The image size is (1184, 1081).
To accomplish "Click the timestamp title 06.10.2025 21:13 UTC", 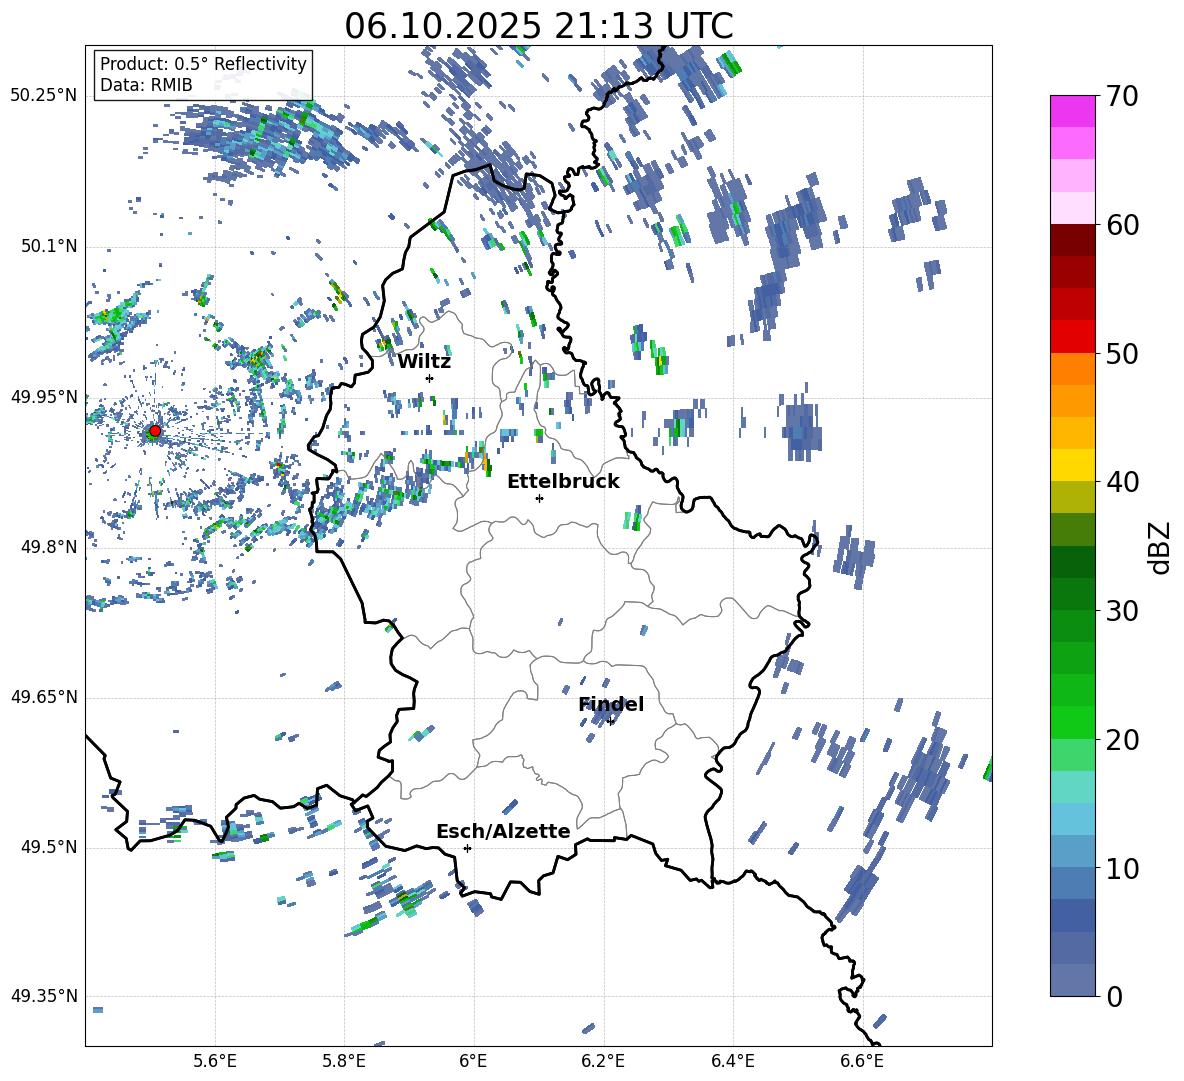I will click(538, 26).
